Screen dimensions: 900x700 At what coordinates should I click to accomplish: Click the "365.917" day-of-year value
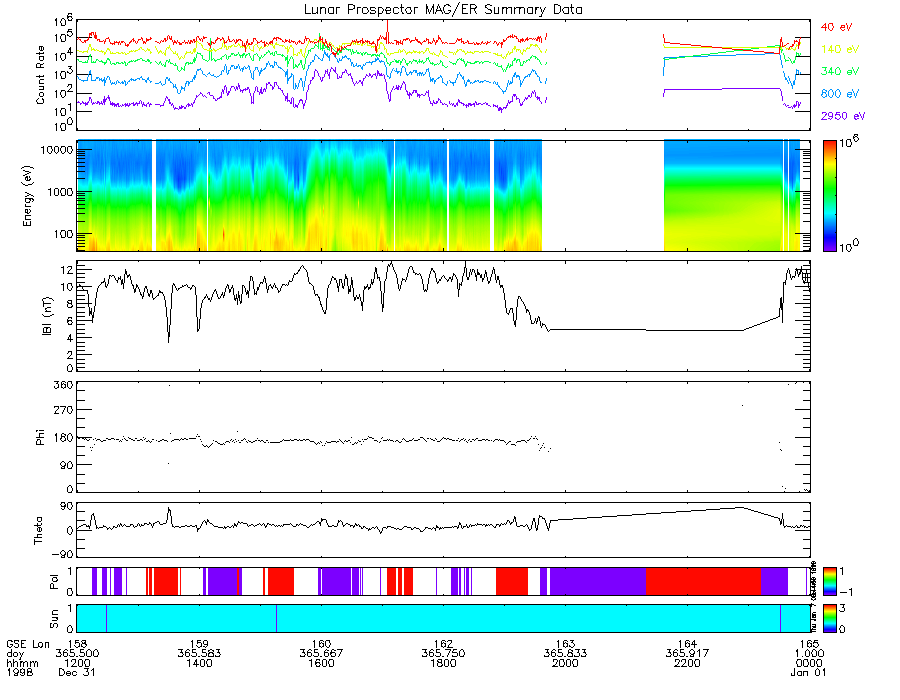coord(688,654)
